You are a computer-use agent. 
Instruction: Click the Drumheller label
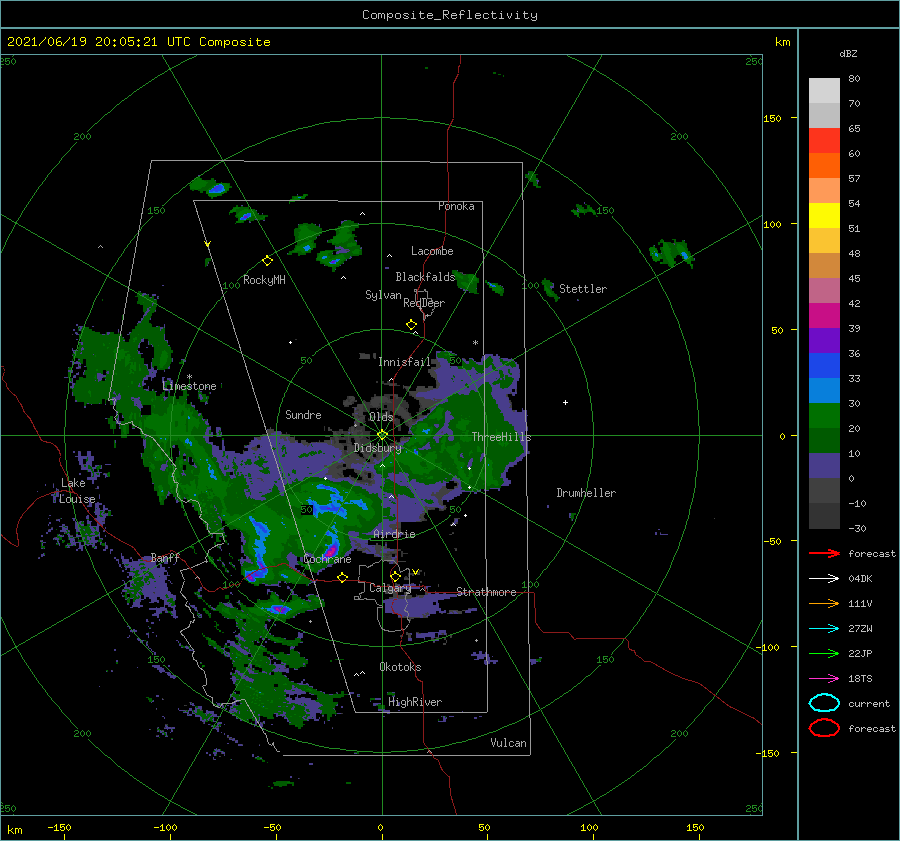586,493
